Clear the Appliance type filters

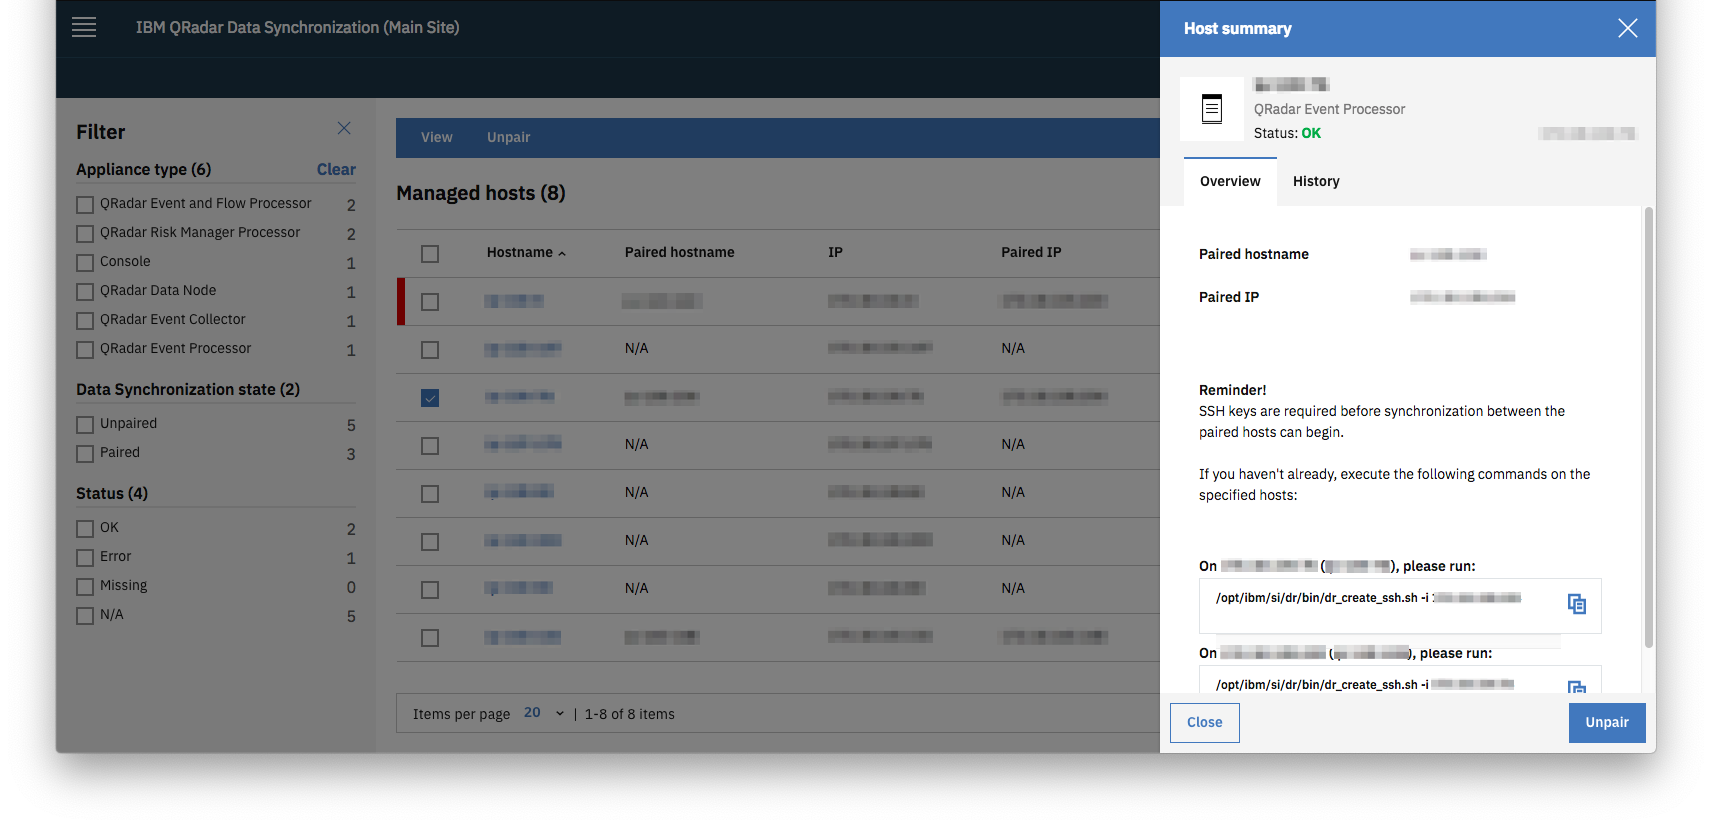click(x=336, y=170)
